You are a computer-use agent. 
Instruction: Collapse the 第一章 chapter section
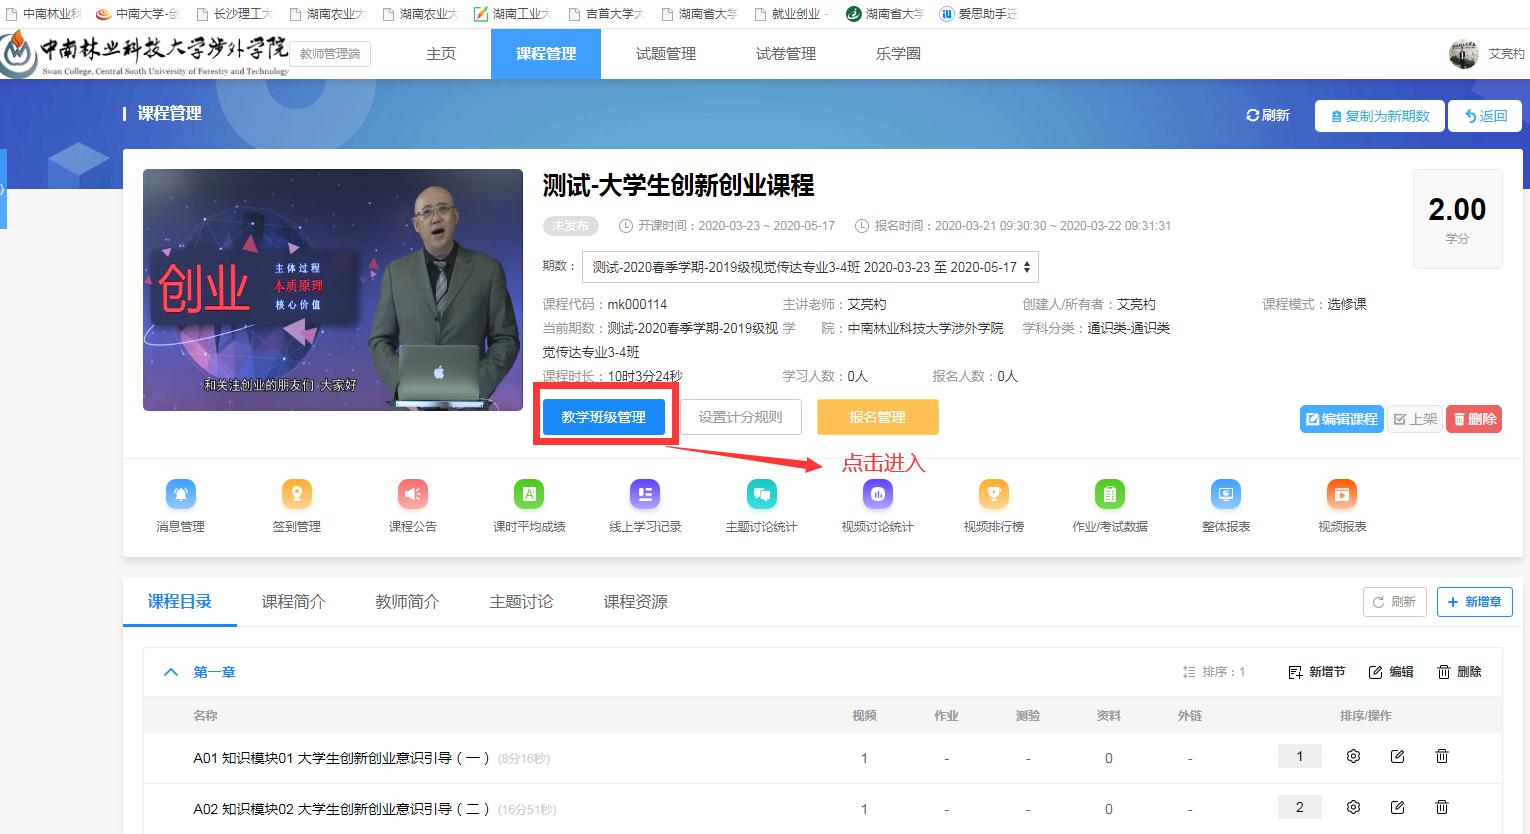tap(171, 672)
